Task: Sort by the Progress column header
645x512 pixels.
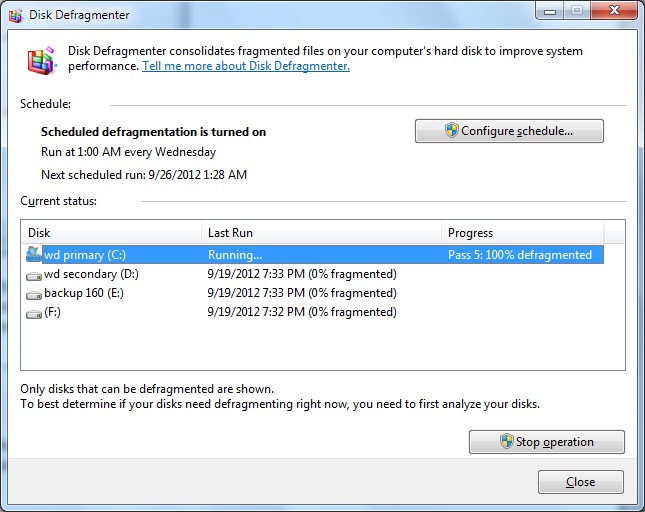Action: coord(522,233)
